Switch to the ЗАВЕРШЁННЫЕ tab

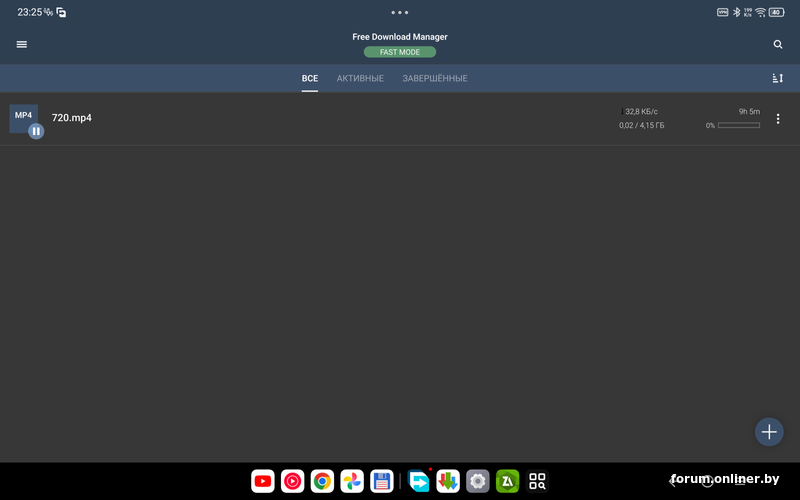pyautogui.click(x=435, y=78)
